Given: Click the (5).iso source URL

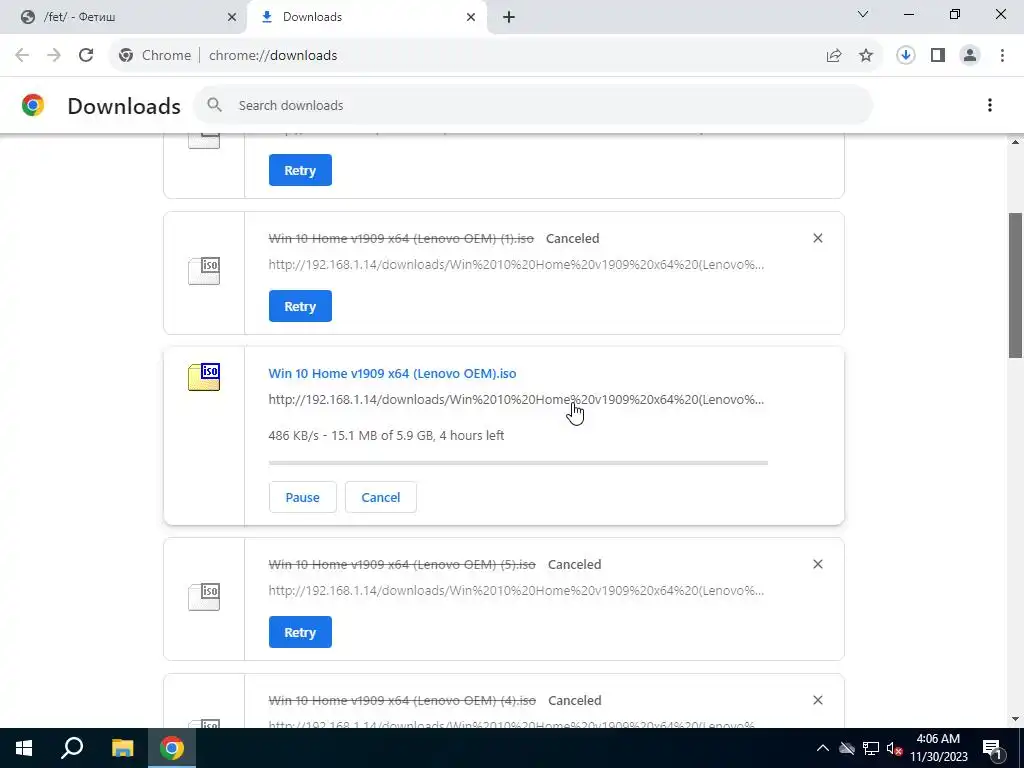Looking at the screenshot, I should (516, 590).
